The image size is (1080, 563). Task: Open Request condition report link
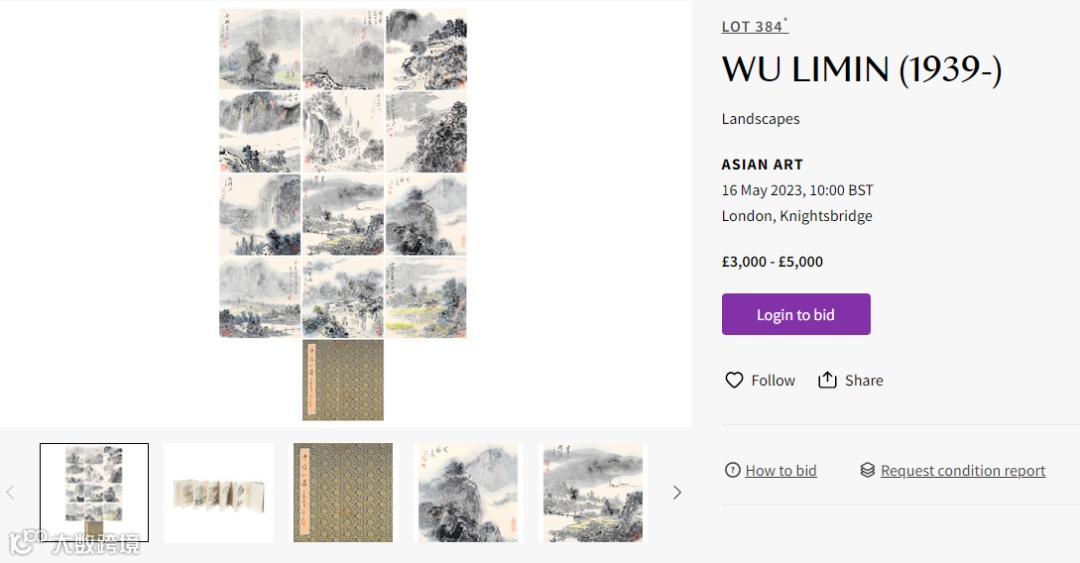pos(963,471)
